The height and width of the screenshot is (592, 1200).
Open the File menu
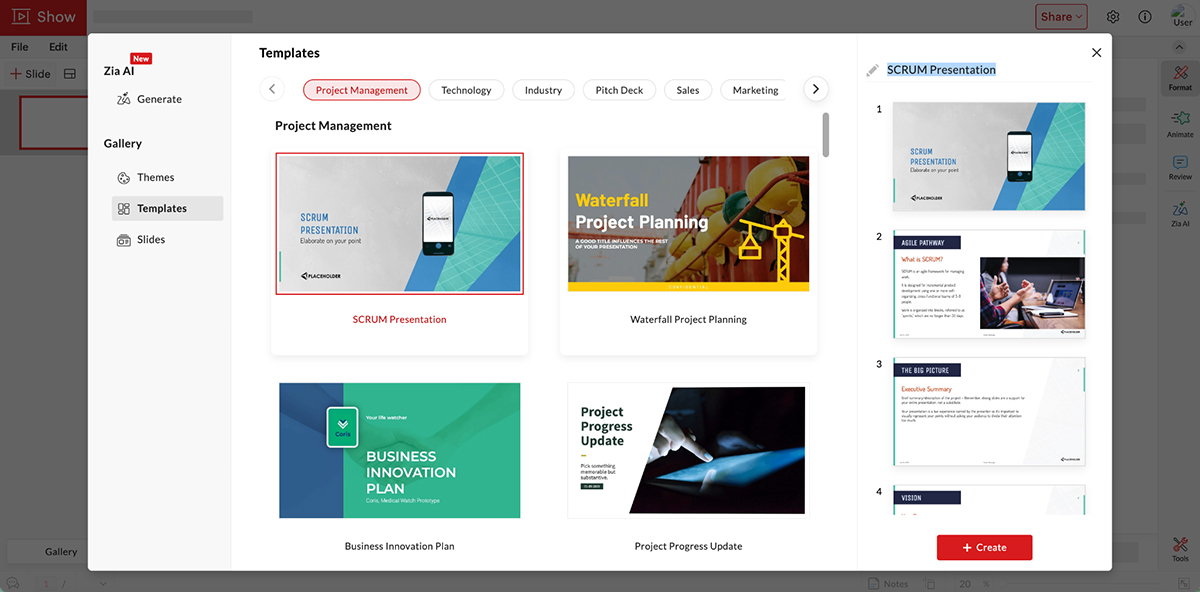(x=19, y=46)
